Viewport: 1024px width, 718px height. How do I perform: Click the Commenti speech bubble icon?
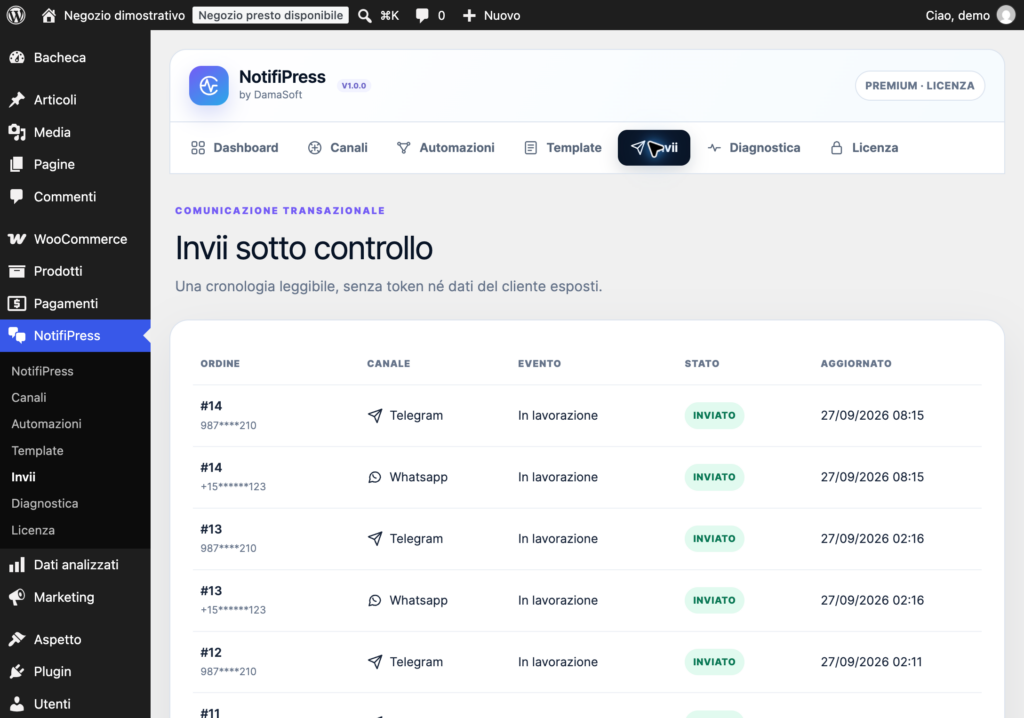[x=17, y=196]
